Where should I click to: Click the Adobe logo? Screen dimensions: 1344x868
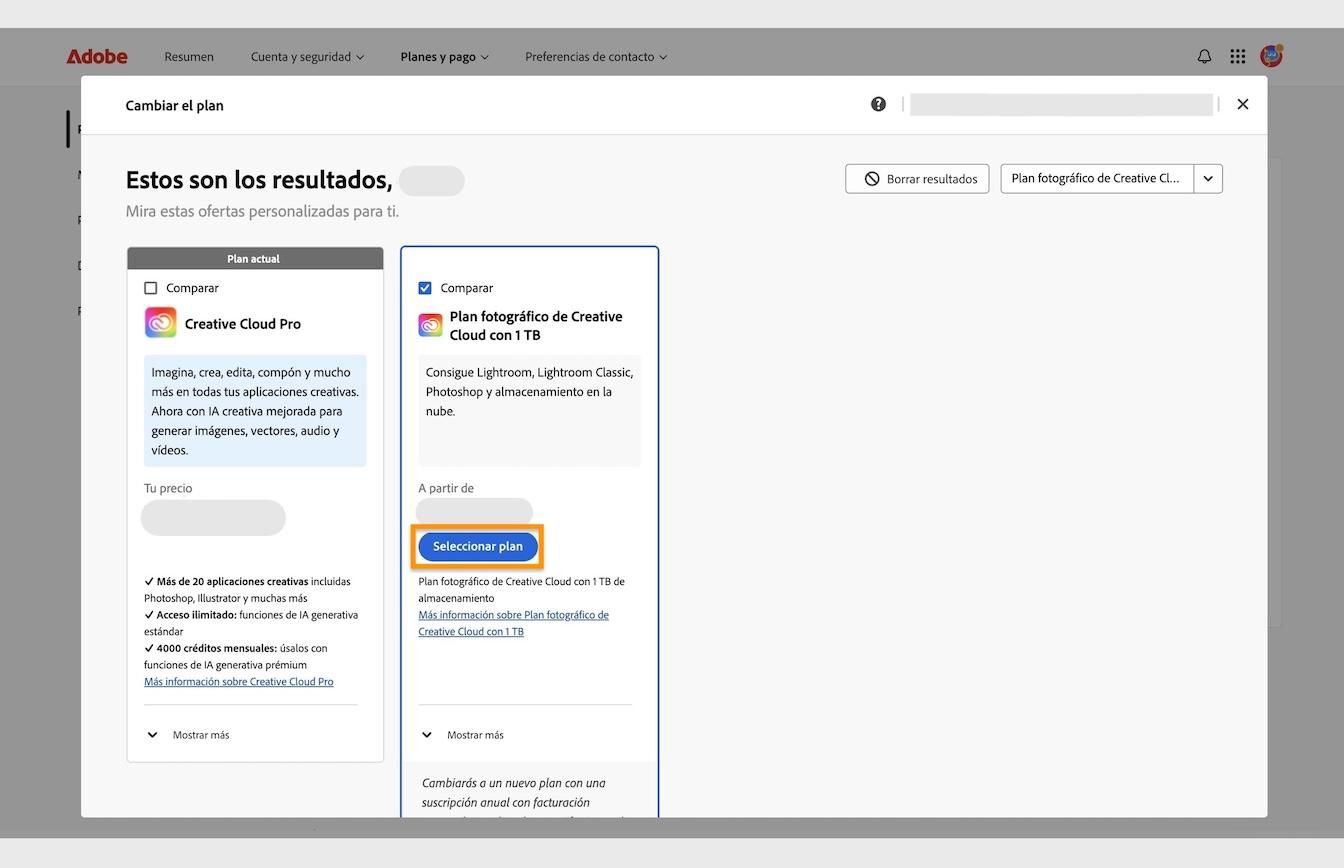tap(97, 57)
